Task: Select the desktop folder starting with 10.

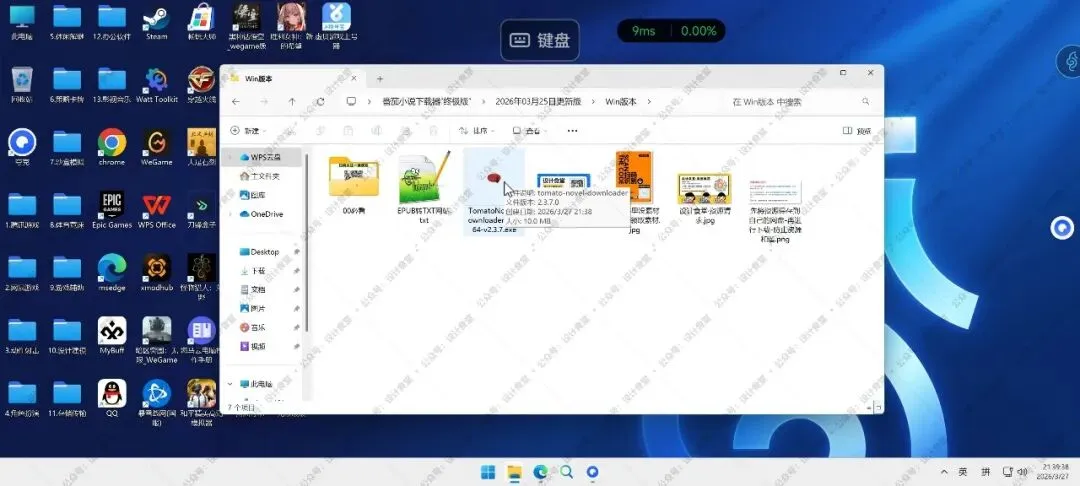Action: [67, 335]
